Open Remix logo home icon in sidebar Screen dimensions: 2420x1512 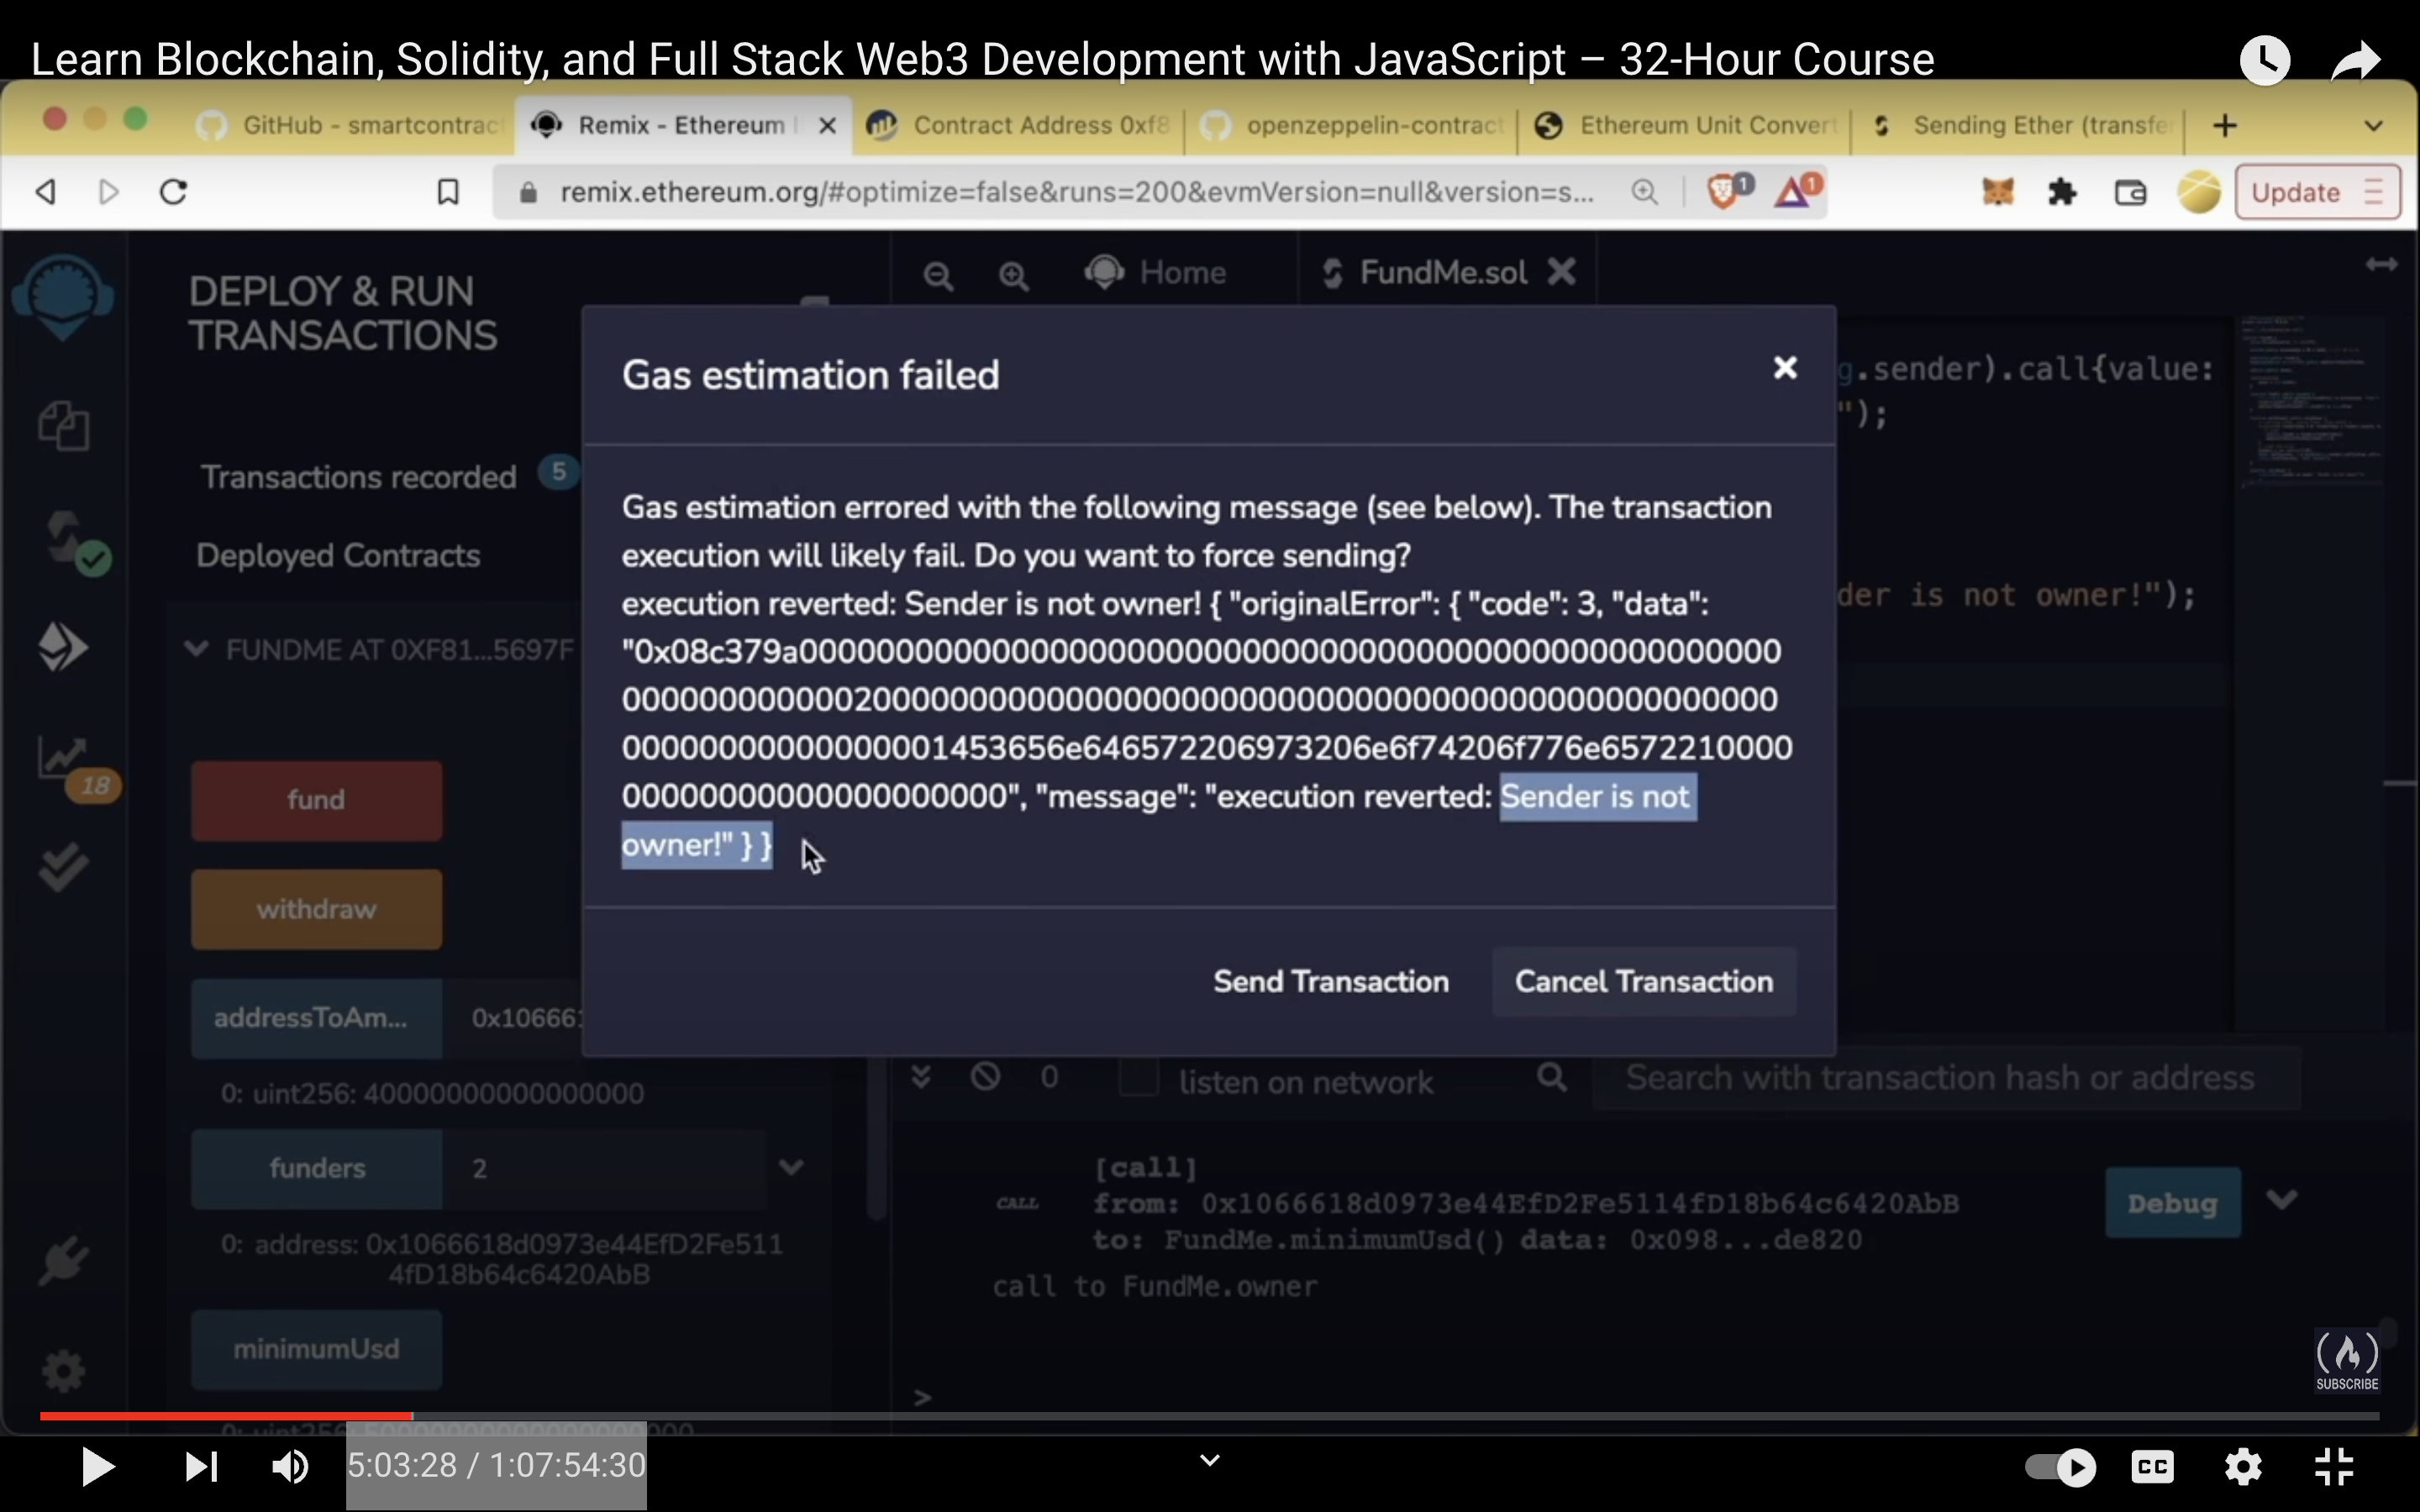[x=63, y=297]
